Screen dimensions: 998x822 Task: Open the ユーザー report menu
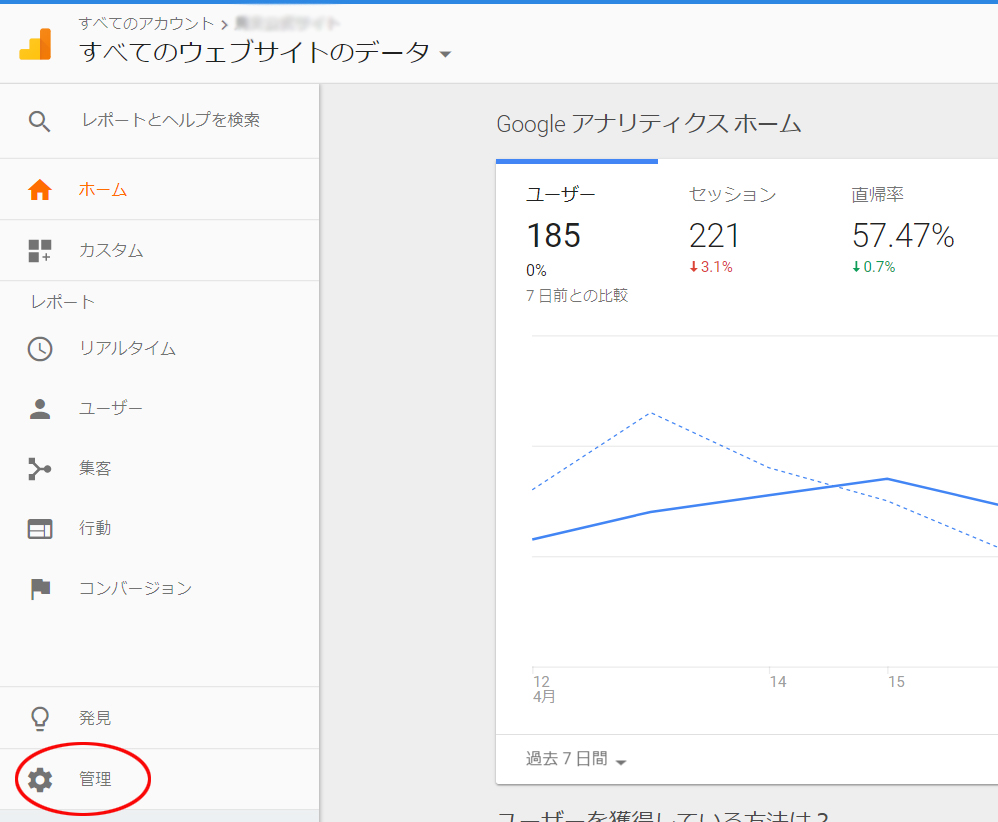point(159,409)
